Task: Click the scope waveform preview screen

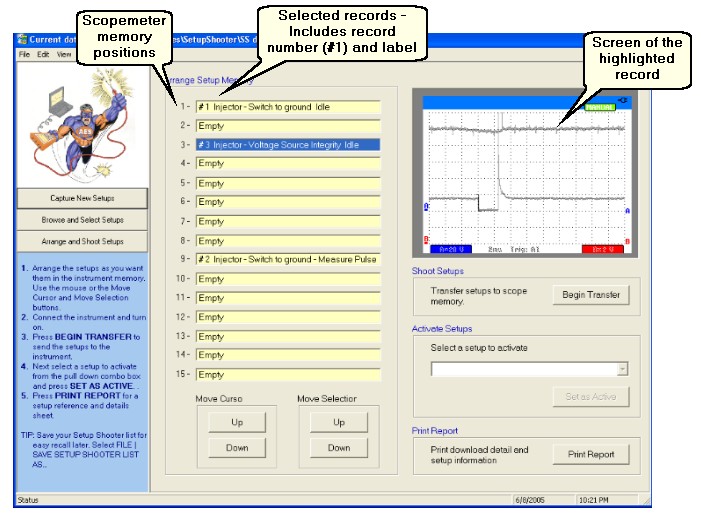Action: coord(527,174)
